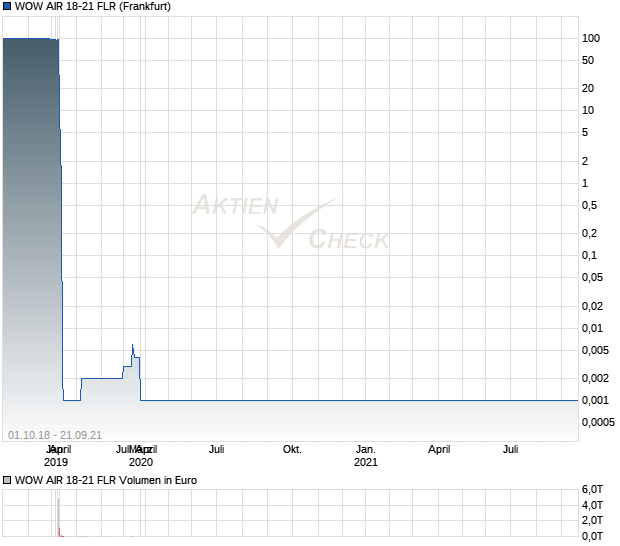The image size is (620, 546).
Task: Click the volume axis value '6,0T'
Action: (592, 489)
